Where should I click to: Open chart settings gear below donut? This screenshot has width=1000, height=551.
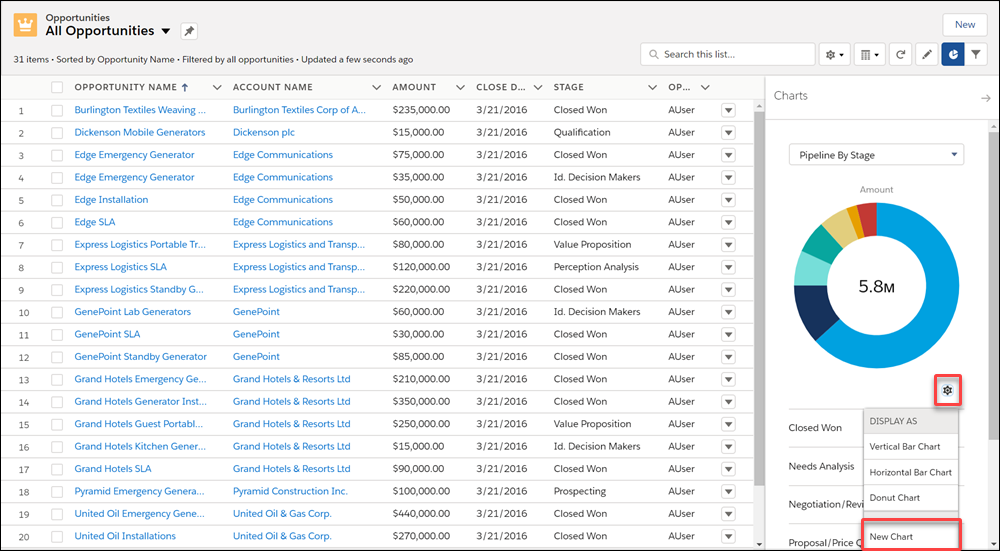[x=948, y=390]
